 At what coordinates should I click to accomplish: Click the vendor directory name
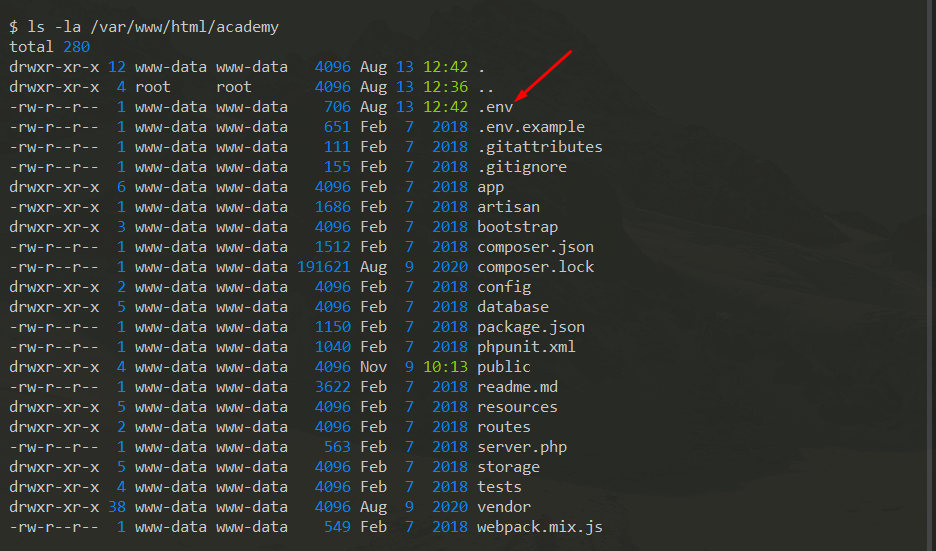(504, 507)
